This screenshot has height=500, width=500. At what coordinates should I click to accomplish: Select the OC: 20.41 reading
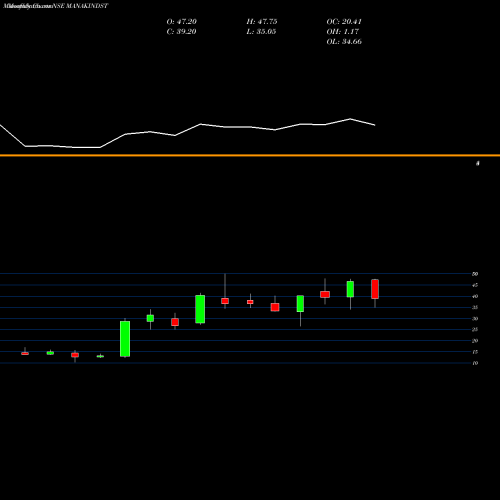tap(344, 22)
